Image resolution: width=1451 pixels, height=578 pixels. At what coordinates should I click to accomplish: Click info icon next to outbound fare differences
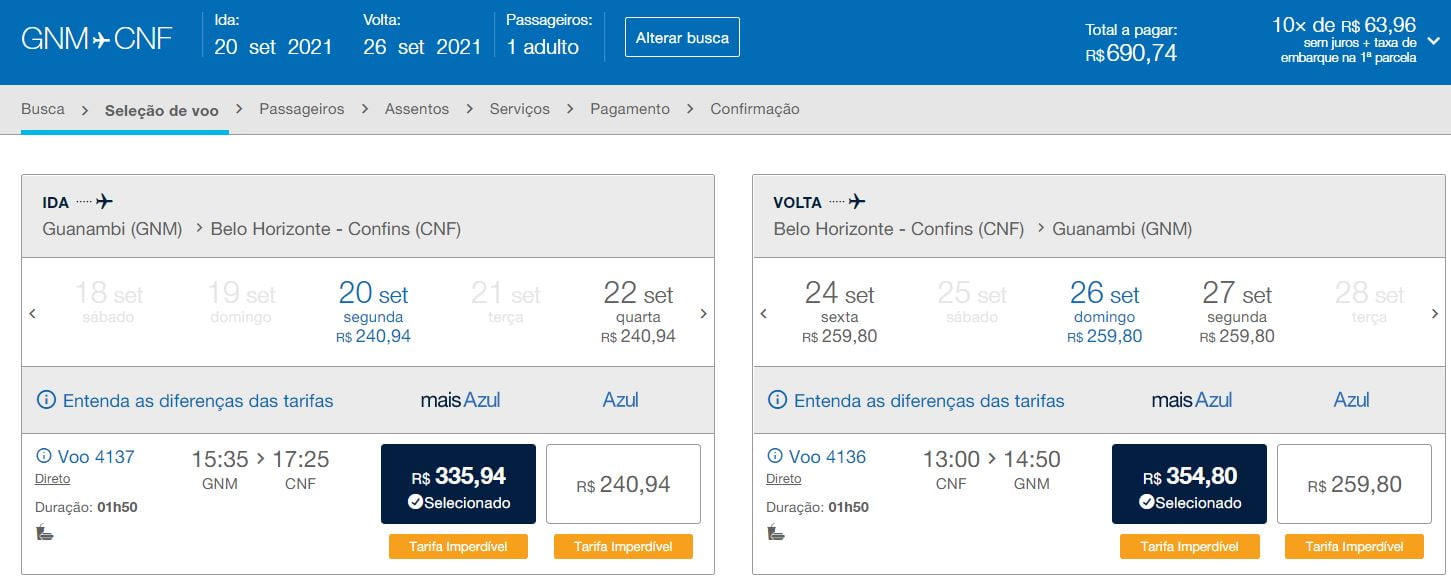(x=46, y=400)
